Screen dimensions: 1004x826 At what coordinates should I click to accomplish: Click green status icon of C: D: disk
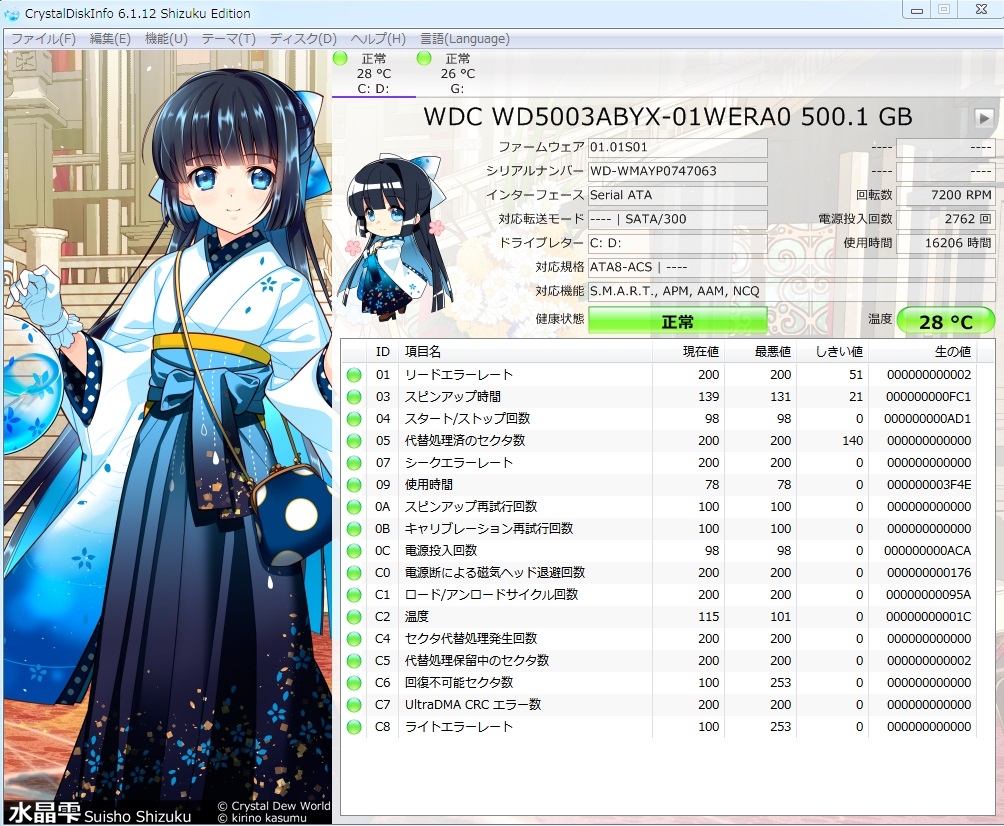click(x=341, y=58)
